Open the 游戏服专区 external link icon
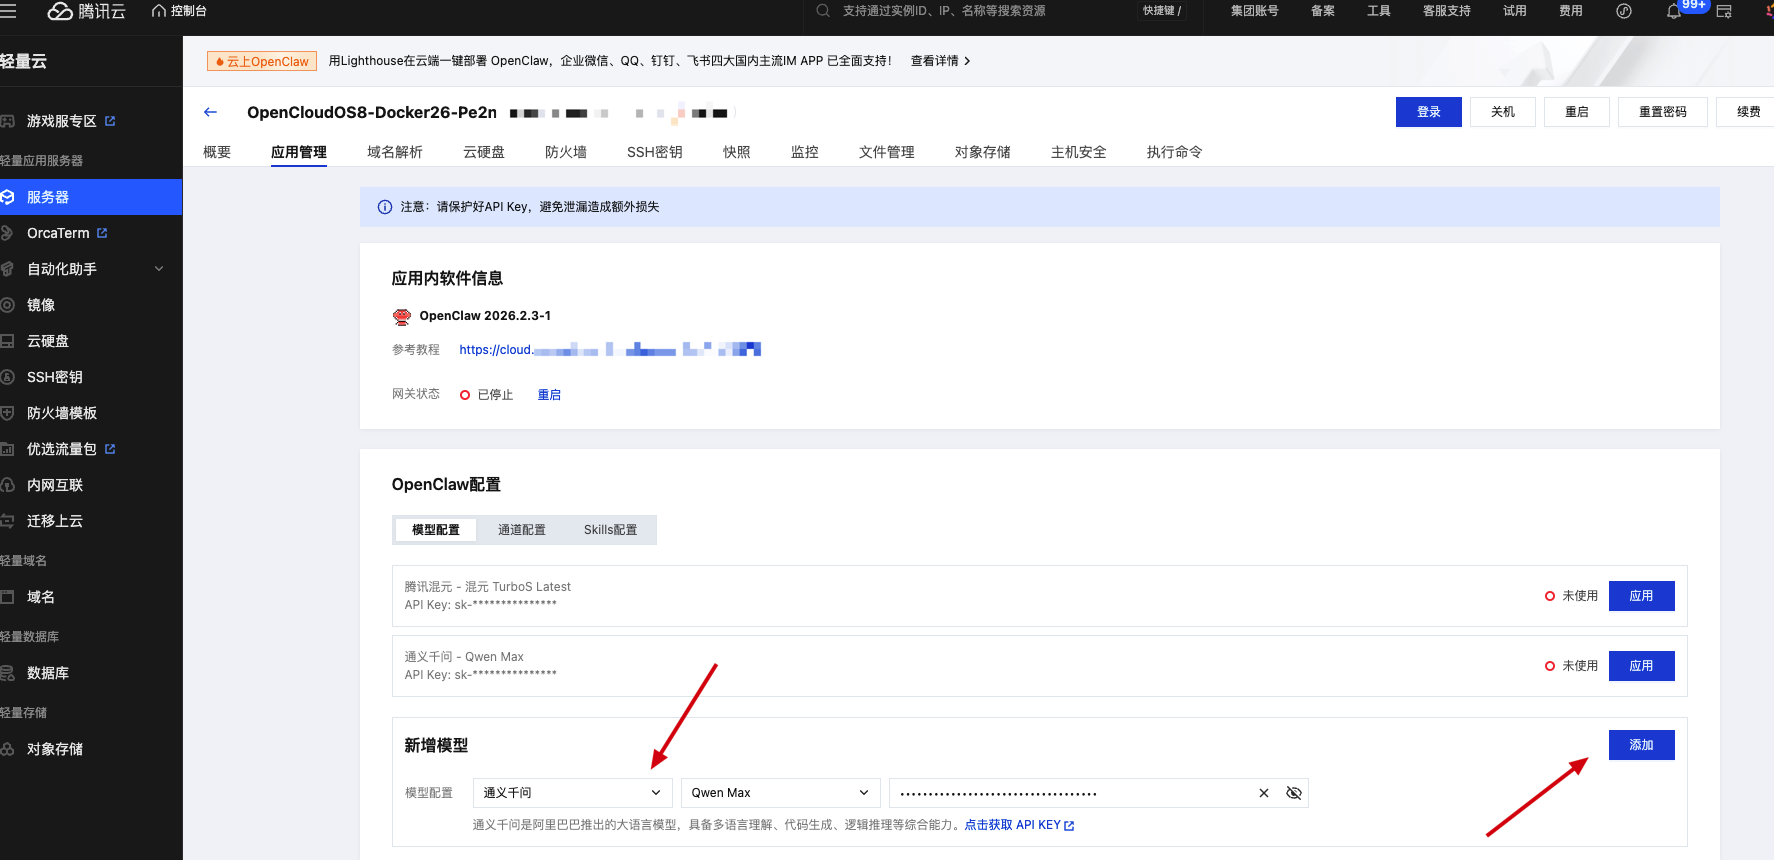 pos(110,121)
